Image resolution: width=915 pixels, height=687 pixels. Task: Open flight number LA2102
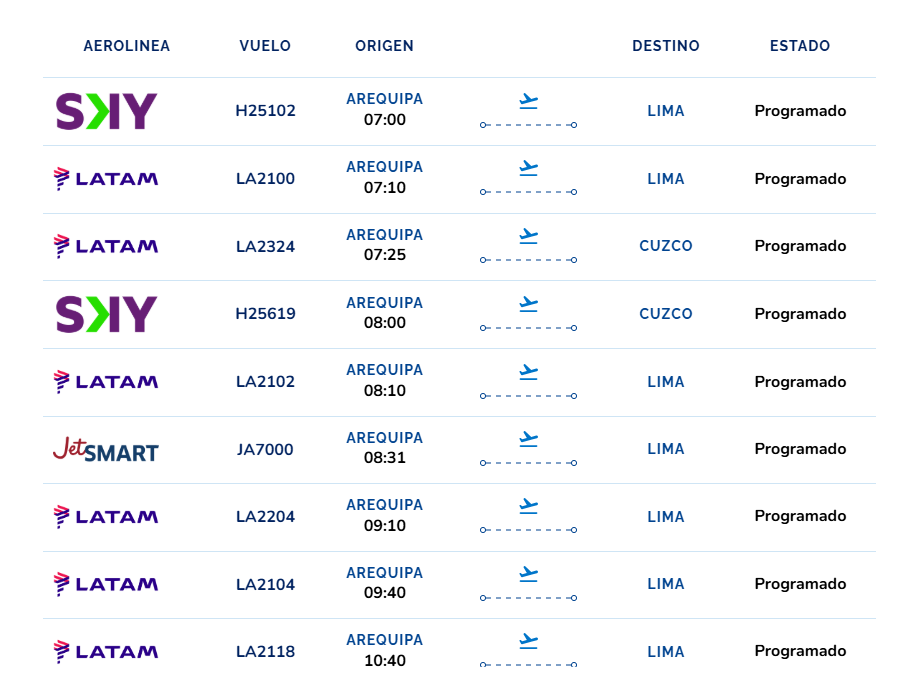point(266,382)
